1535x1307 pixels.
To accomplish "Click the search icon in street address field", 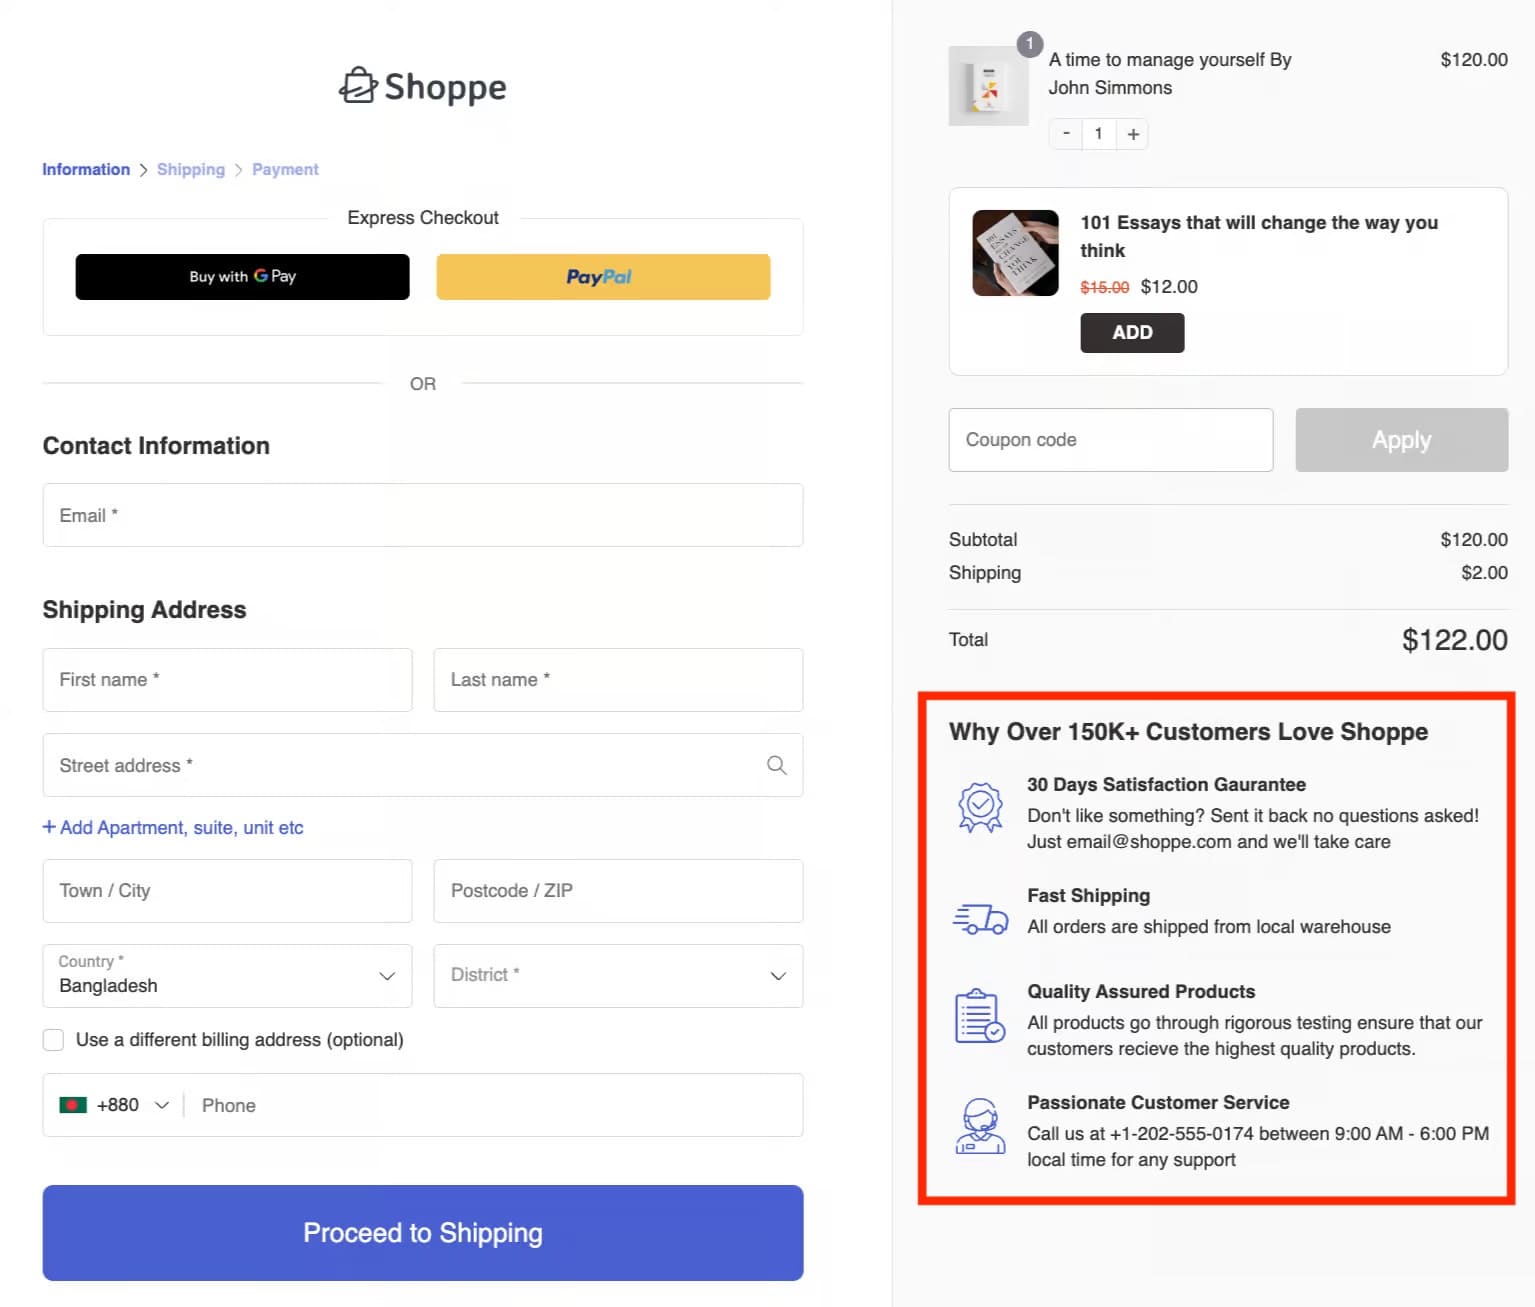I will (x=777, y=765).
